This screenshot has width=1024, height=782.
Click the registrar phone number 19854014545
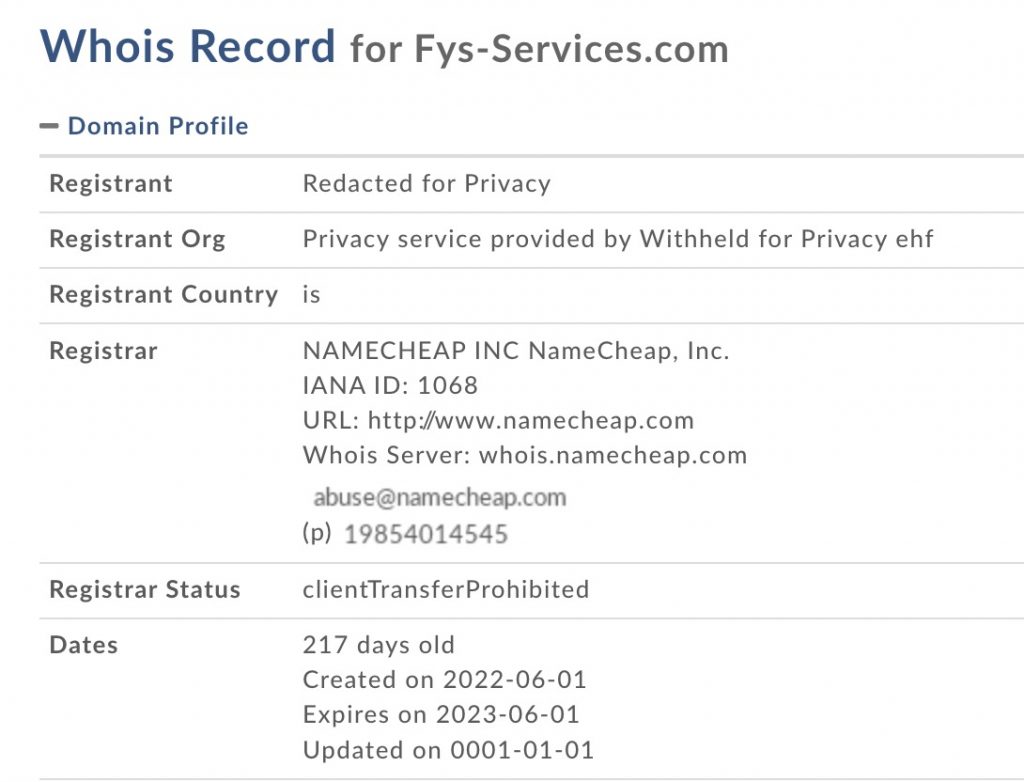pos(425,534)
